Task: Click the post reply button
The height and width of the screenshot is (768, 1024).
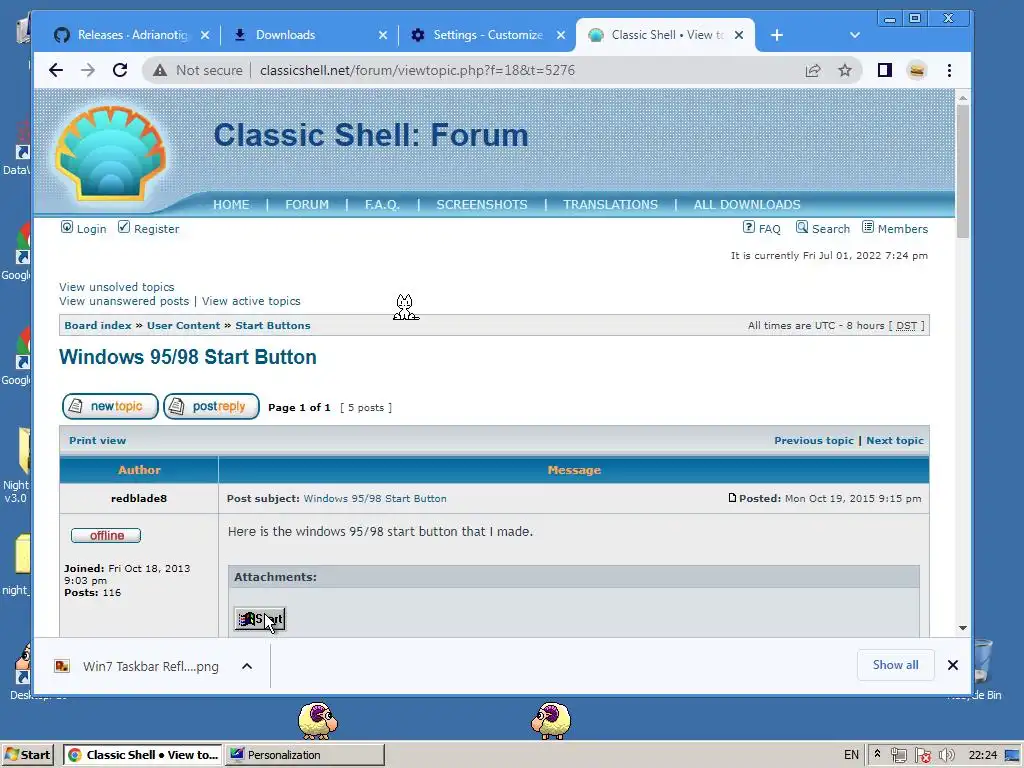Action: 212,406
